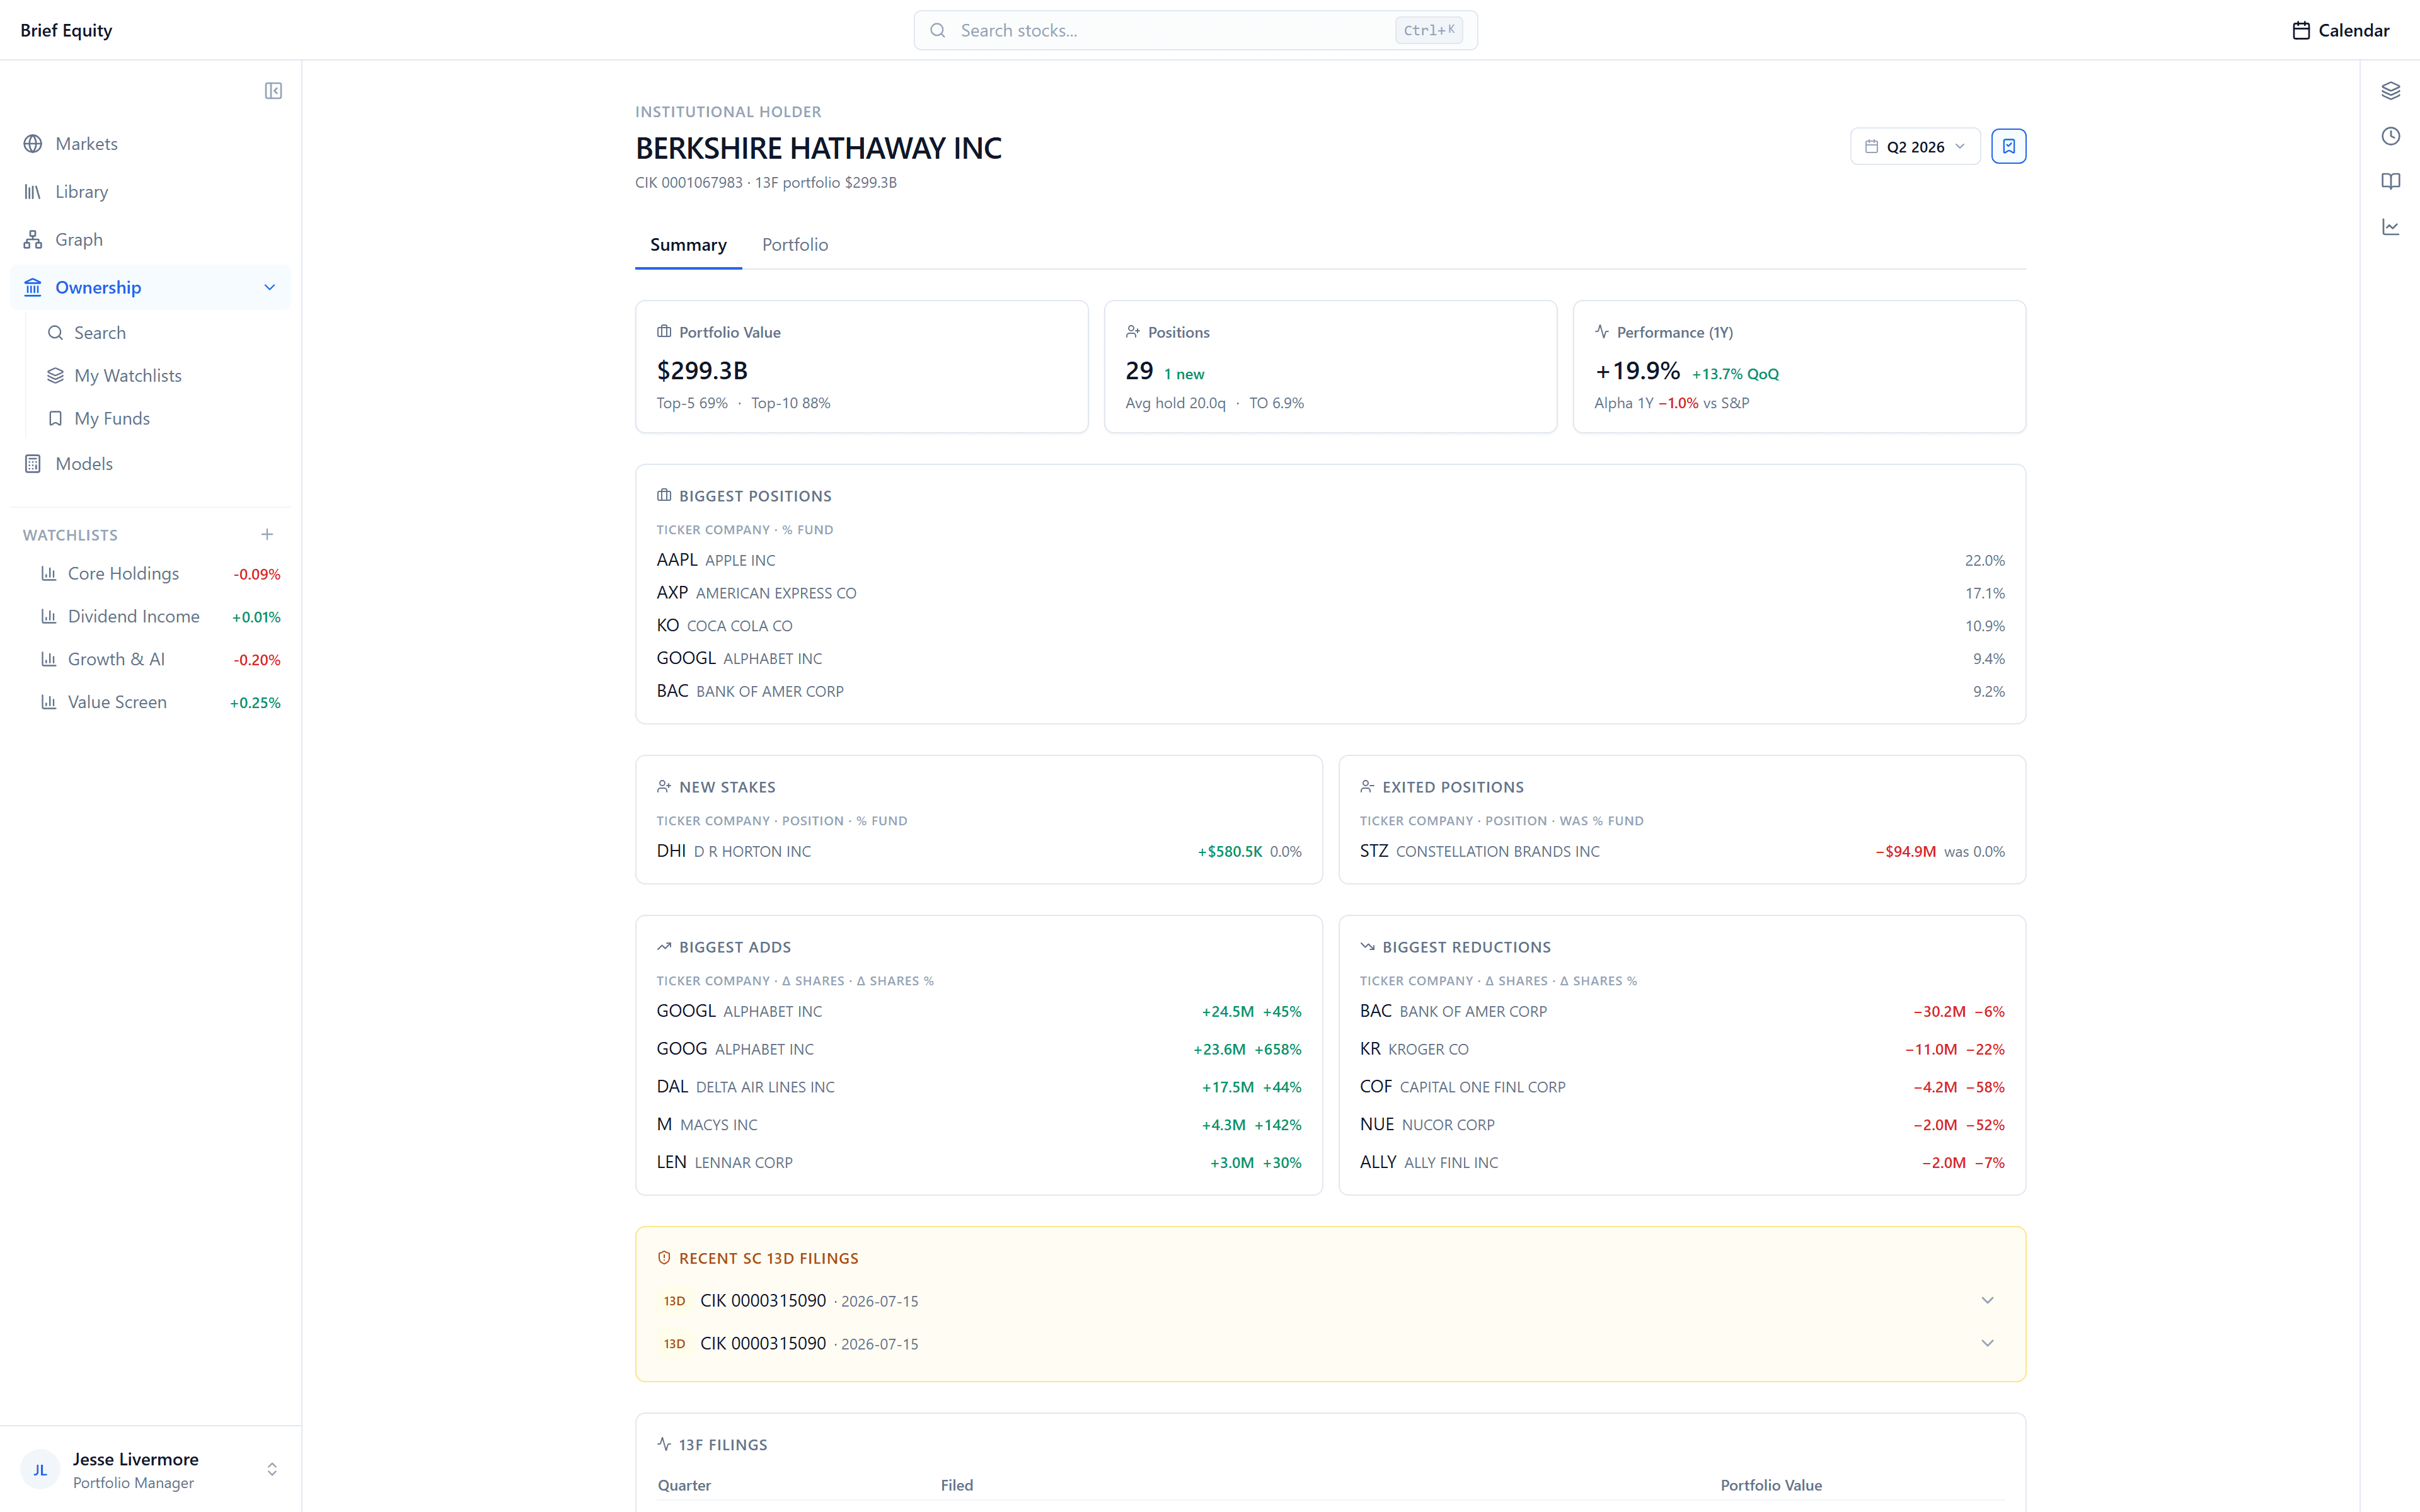
Task: Open the book icon in right rail
Action: pyautogui.click(x=2391, y=181)
